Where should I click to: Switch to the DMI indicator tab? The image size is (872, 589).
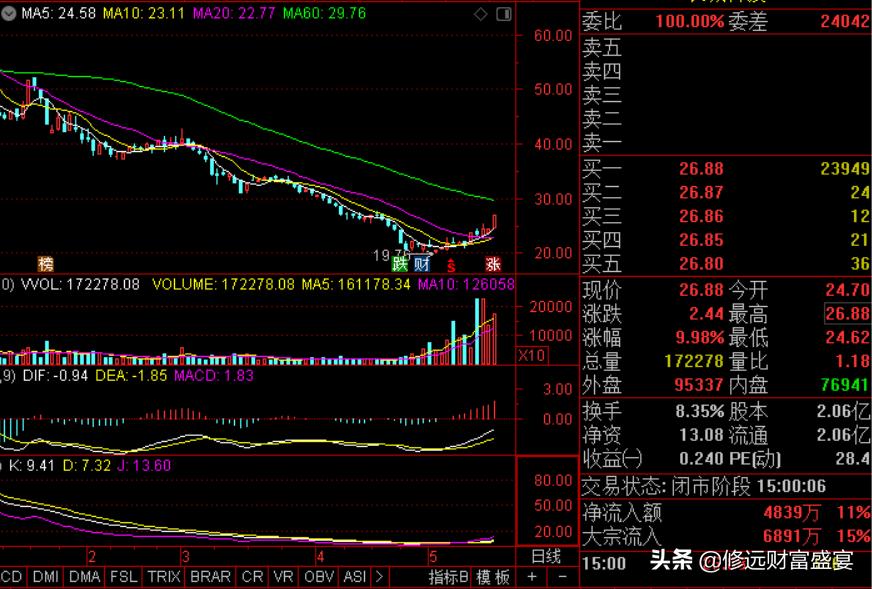click(44, 577)
